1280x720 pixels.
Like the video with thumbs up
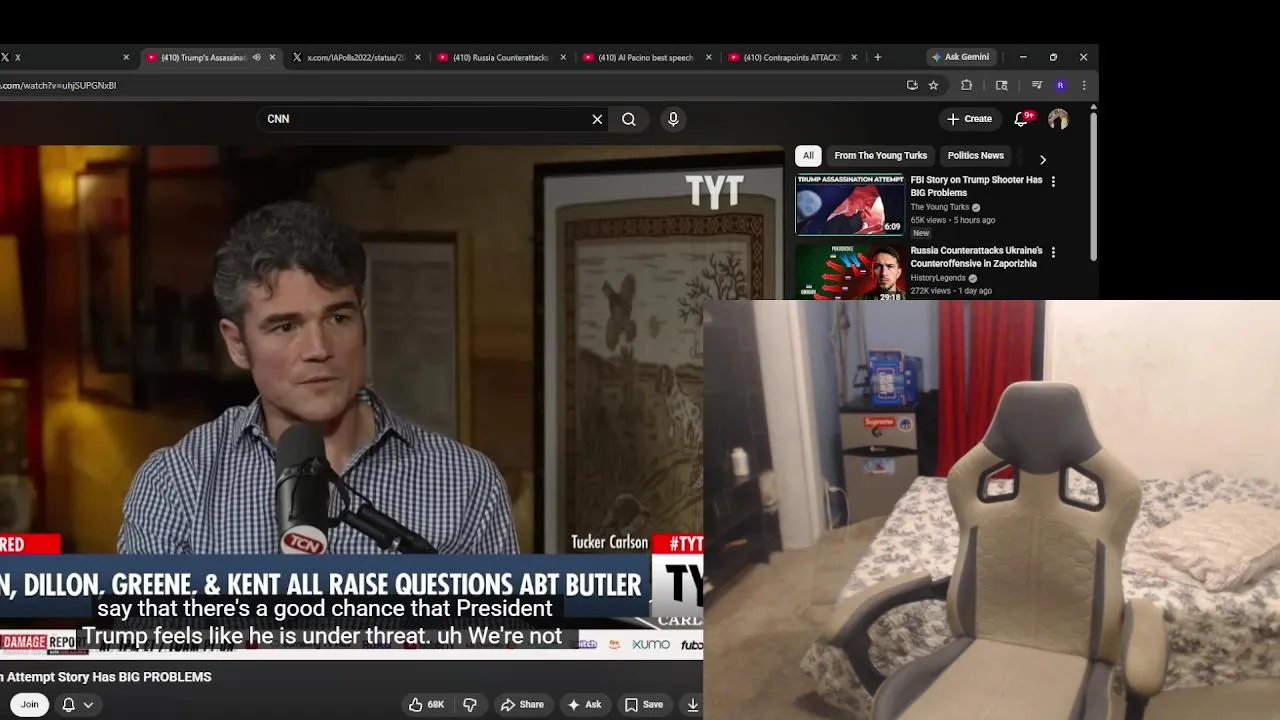[416, 705]
